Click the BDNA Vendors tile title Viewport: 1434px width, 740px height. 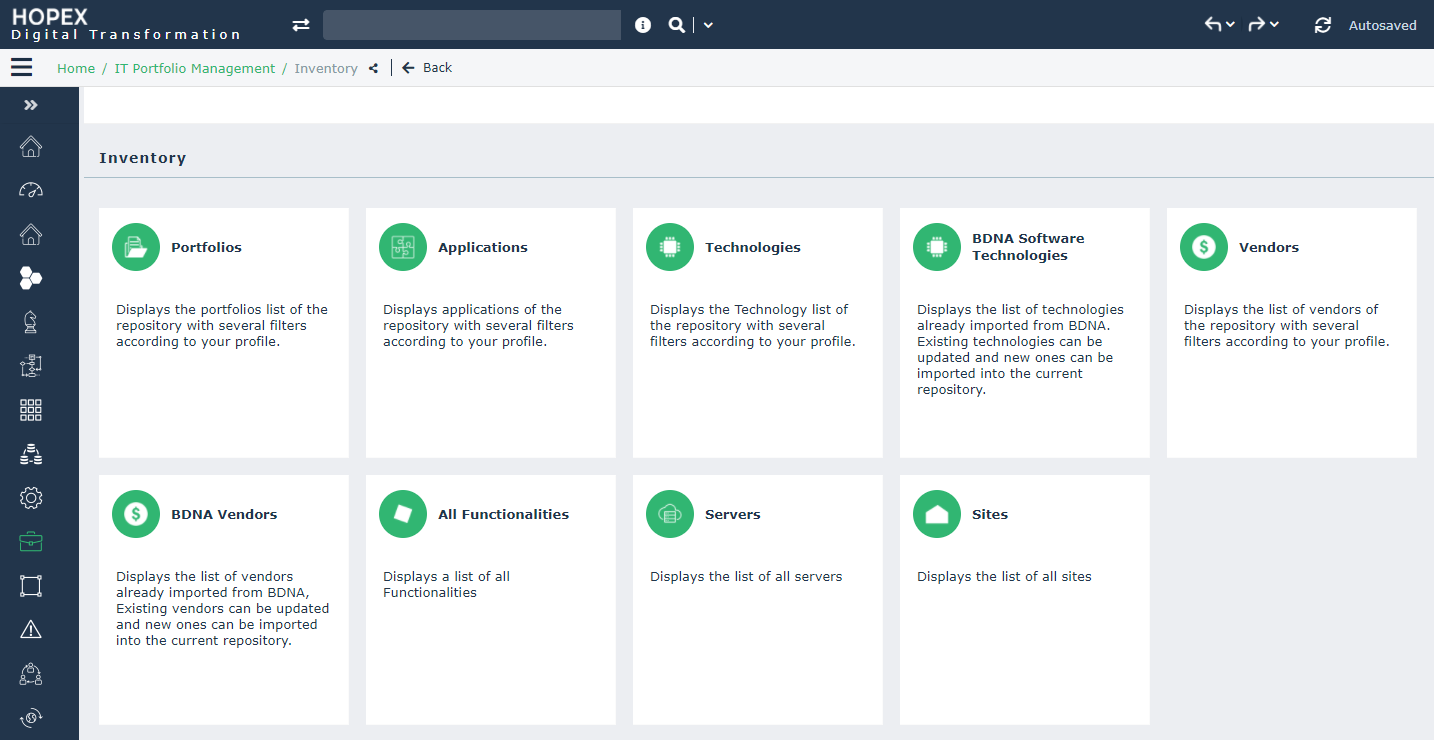[224, 514]
